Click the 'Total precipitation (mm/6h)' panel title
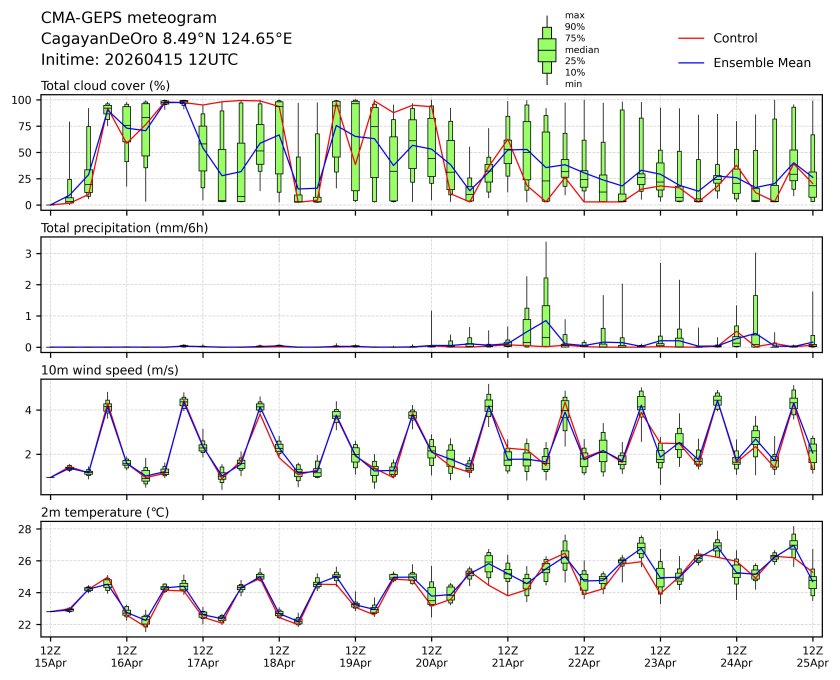Image resolution: width=840 pixels, height=680 pixels. tap(125, 228)
